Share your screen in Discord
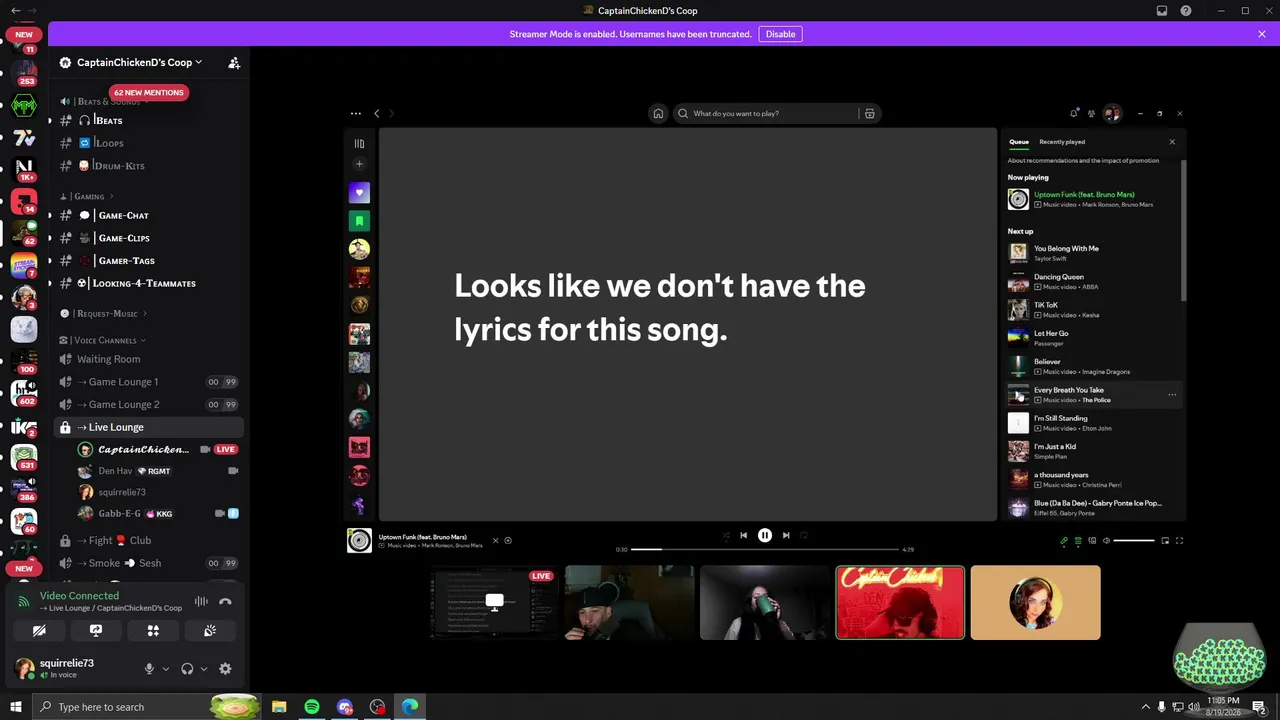 96,631
